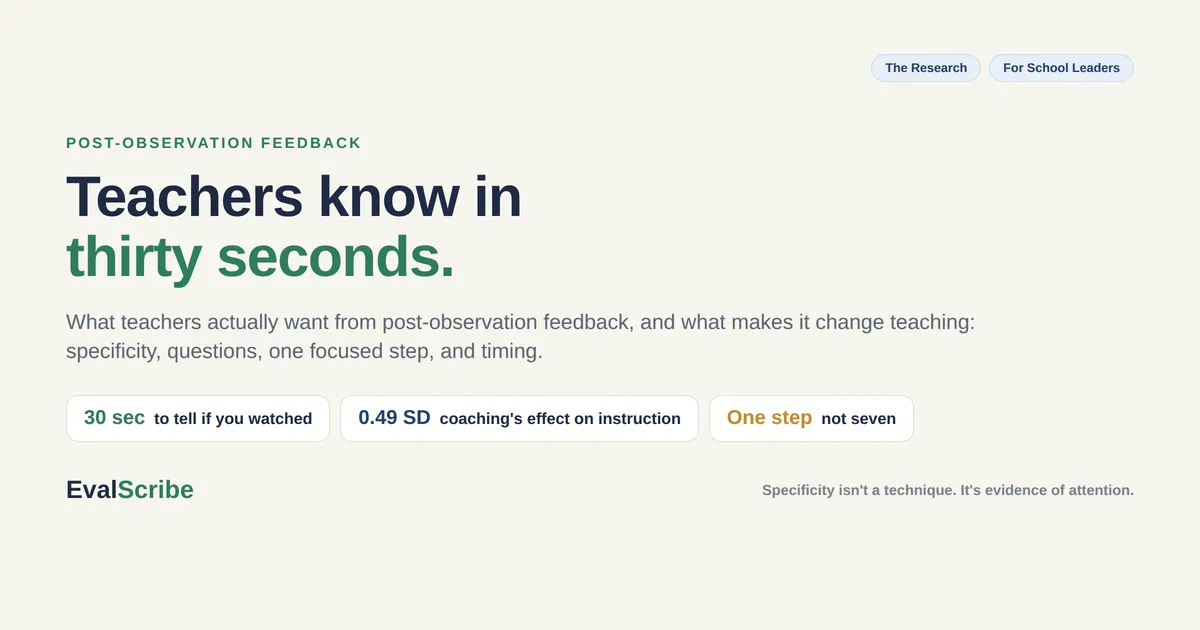This screenshot has height=630, width=1200.
Task: Click the tagline 'Specificity isn't a technique'
Action: pyautogui.click(x=948, y=490)
